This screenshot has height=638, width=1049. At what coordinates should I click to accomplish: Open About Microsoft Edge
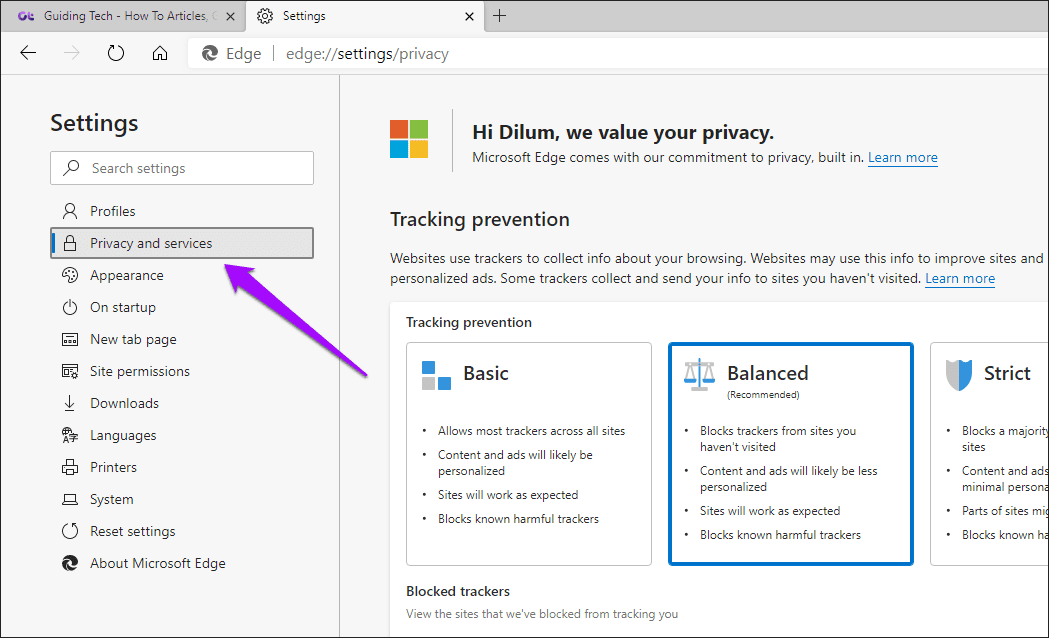tap(182, 563)
